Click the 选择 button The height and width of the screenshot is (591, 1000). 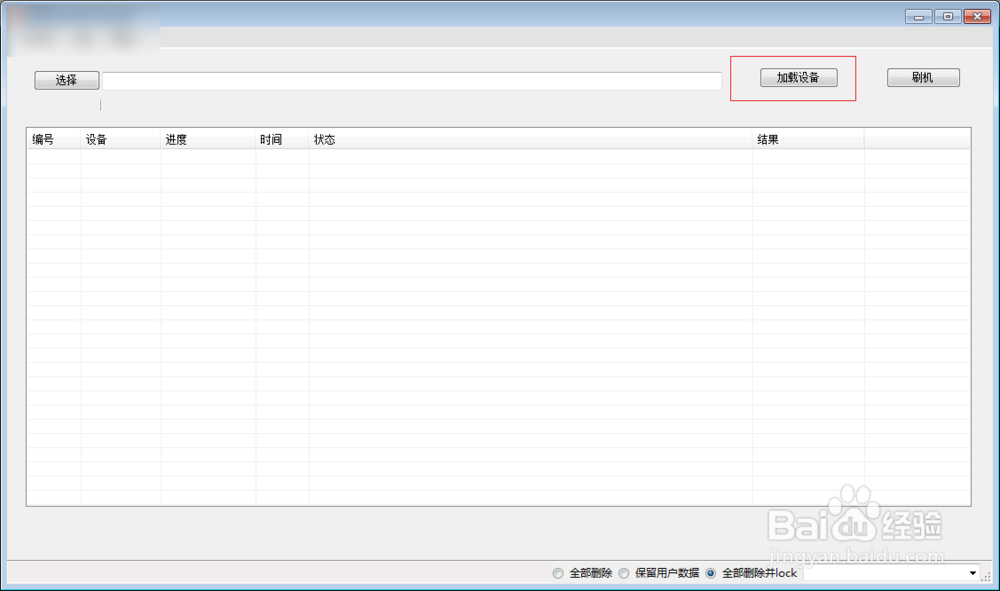click(x=66, y=80)
